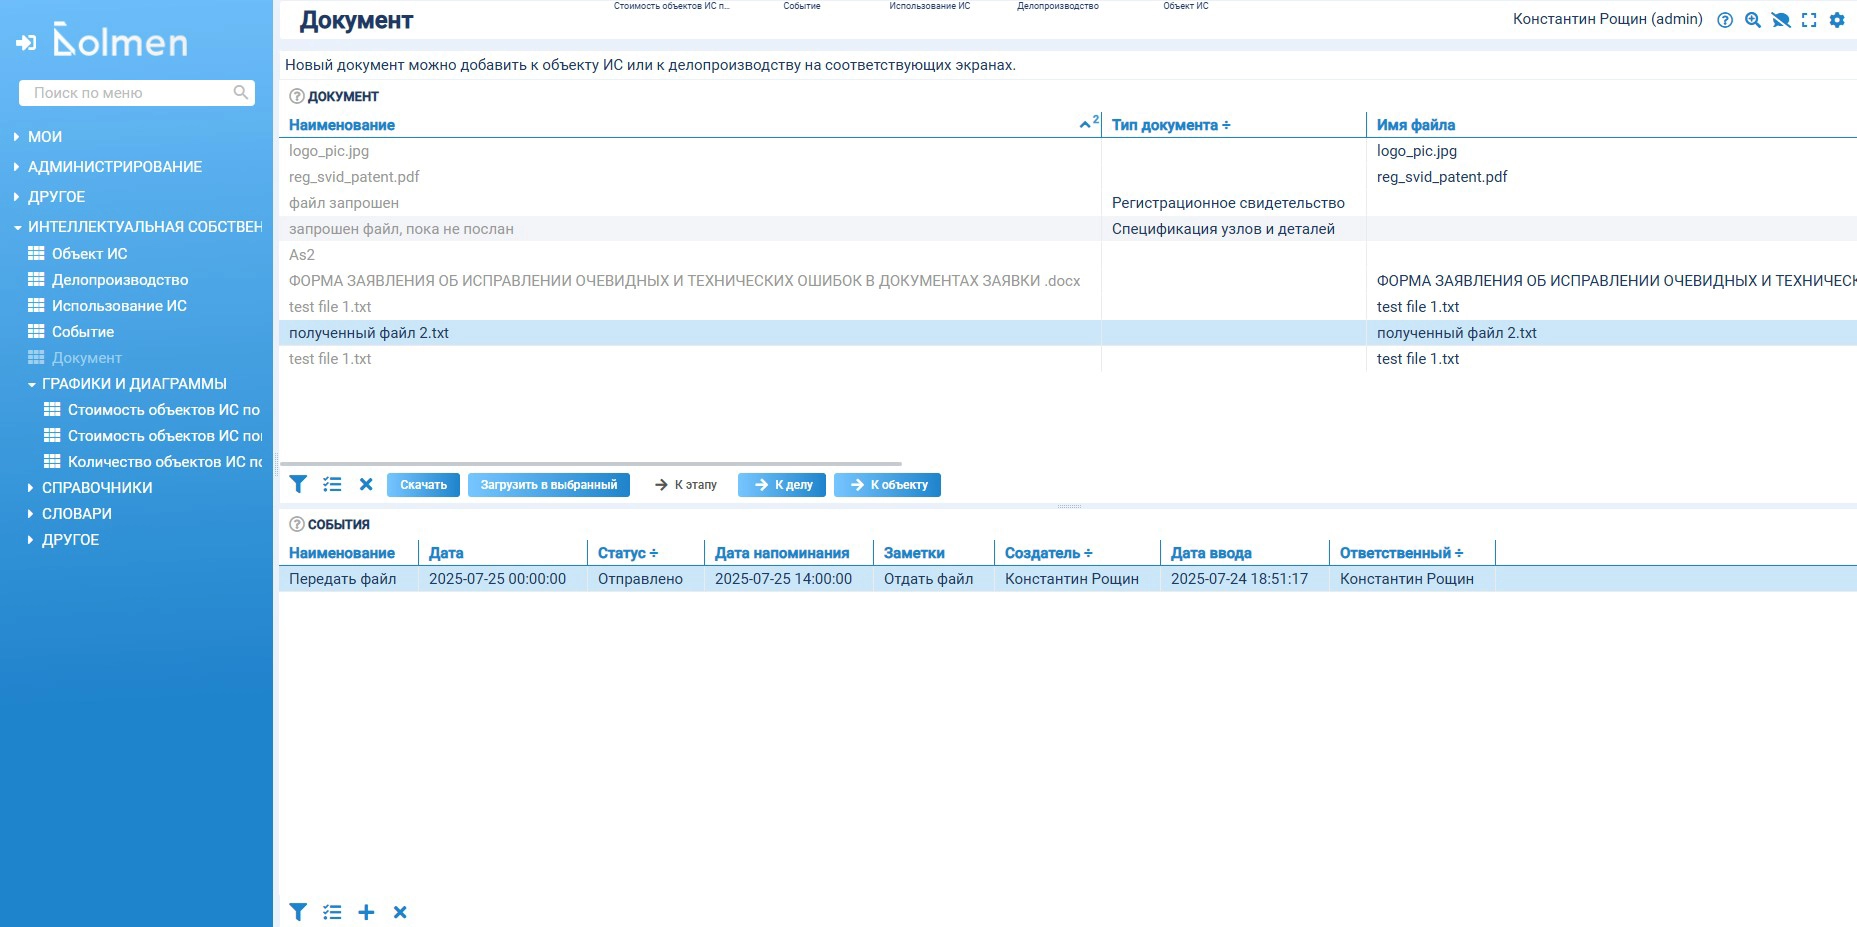
Task: Open Делопроизводство from the sidebar menu
Action: [119, 280]
